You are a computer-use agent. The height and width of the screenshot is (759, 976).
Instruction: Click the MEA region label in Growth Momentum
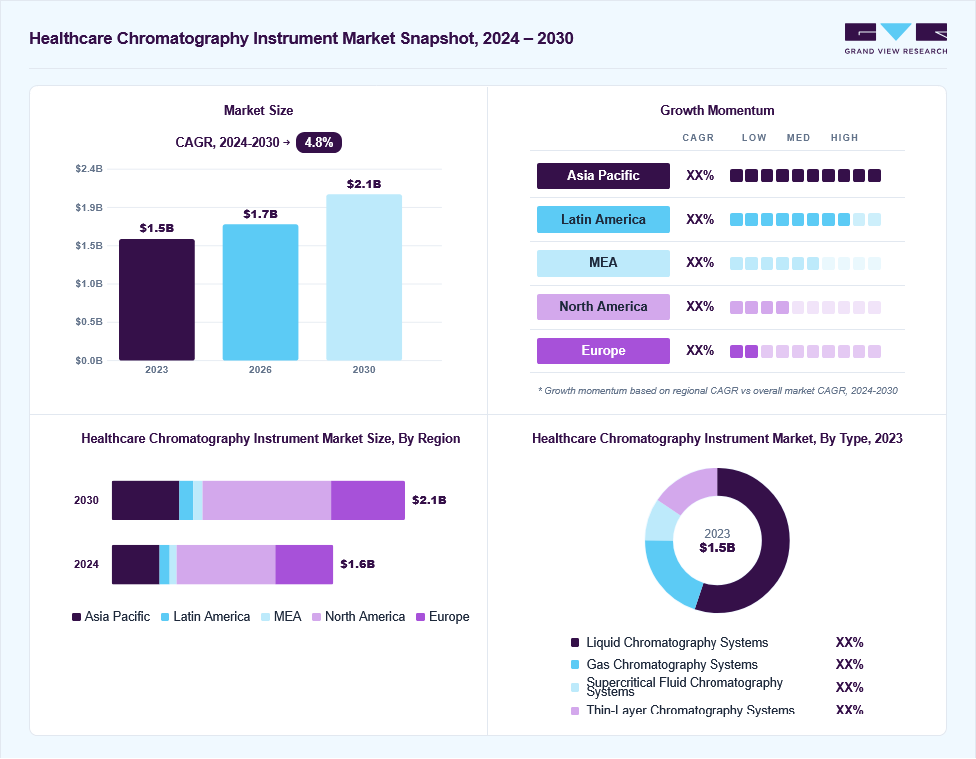(603, 263)
